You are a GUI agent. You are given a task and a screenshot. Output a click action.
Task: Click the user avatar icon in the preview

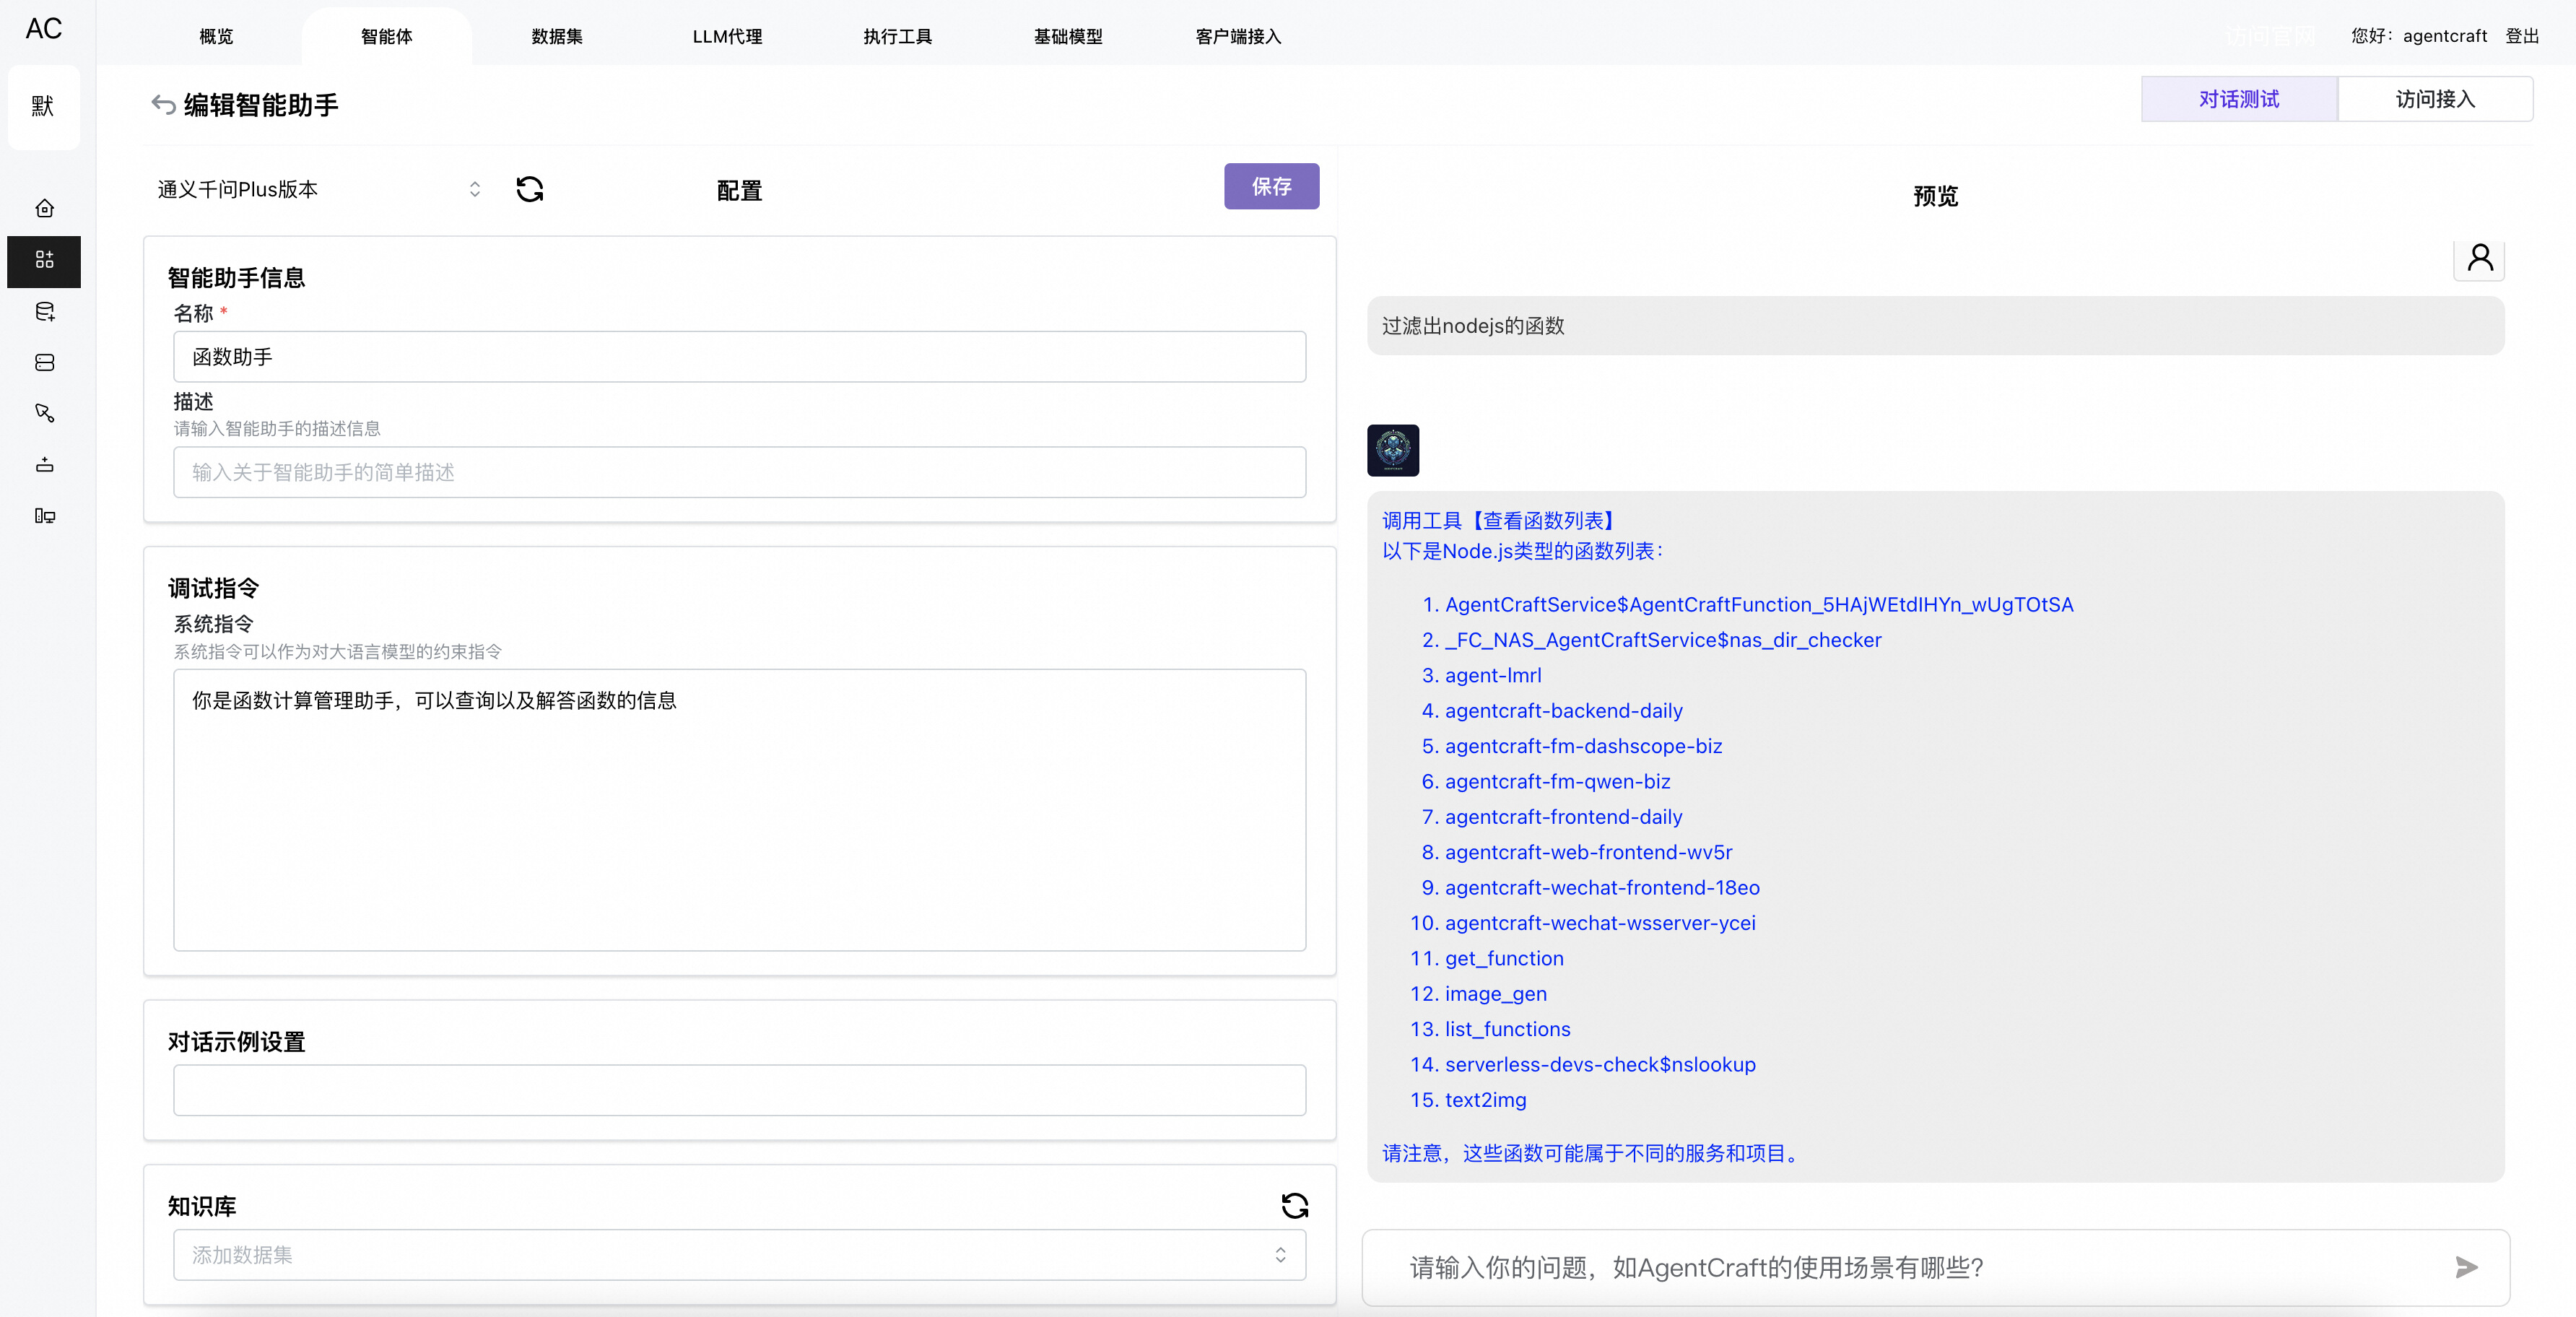(2479, 259)
